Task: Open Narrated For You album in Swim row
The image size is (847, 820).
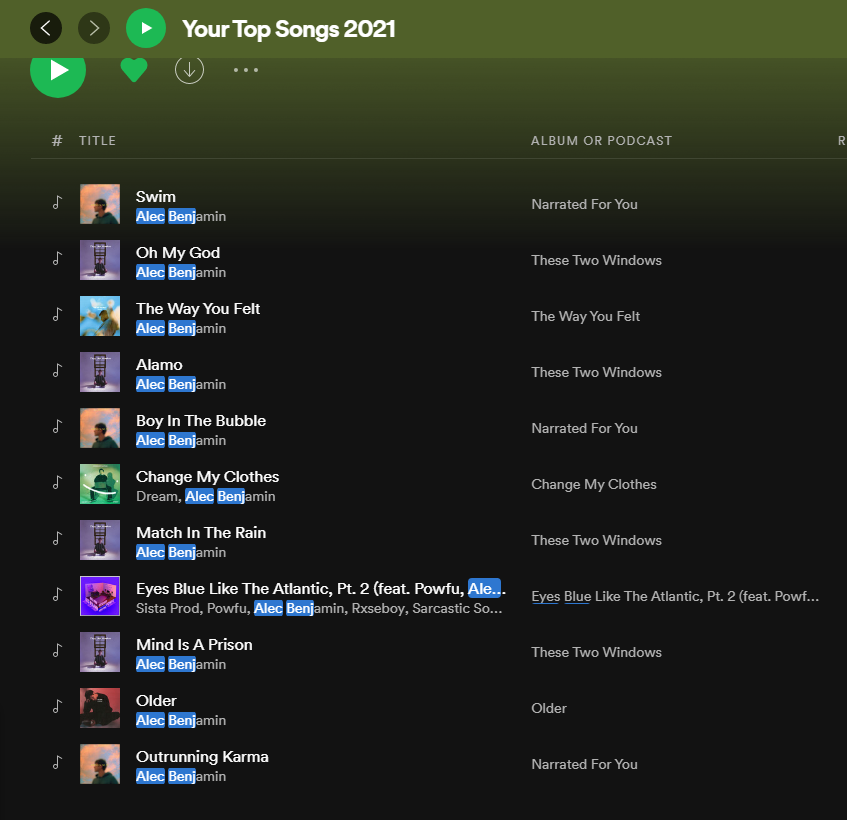Action: pyautogui.click(x=584, y=204)
